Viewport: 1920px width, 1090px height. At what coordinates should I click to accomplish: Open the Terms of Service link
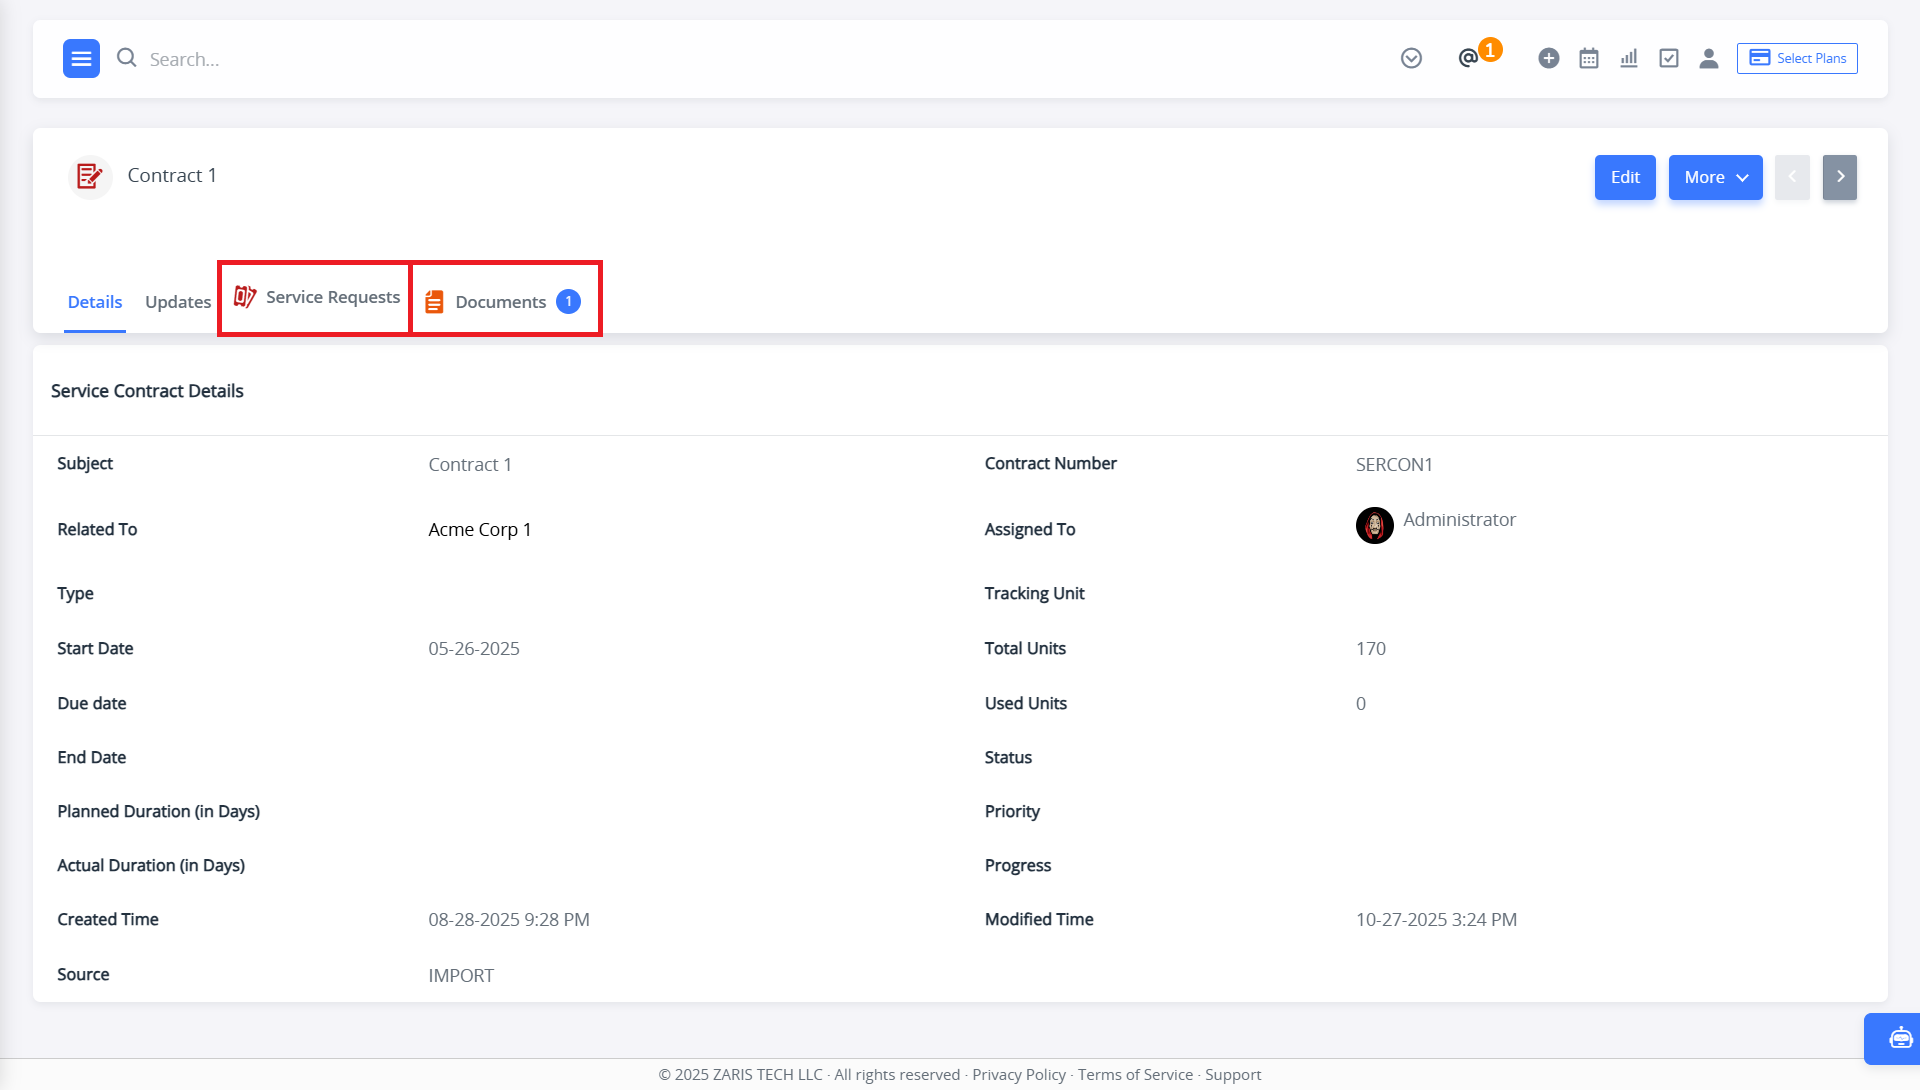click(1135, 1075)
